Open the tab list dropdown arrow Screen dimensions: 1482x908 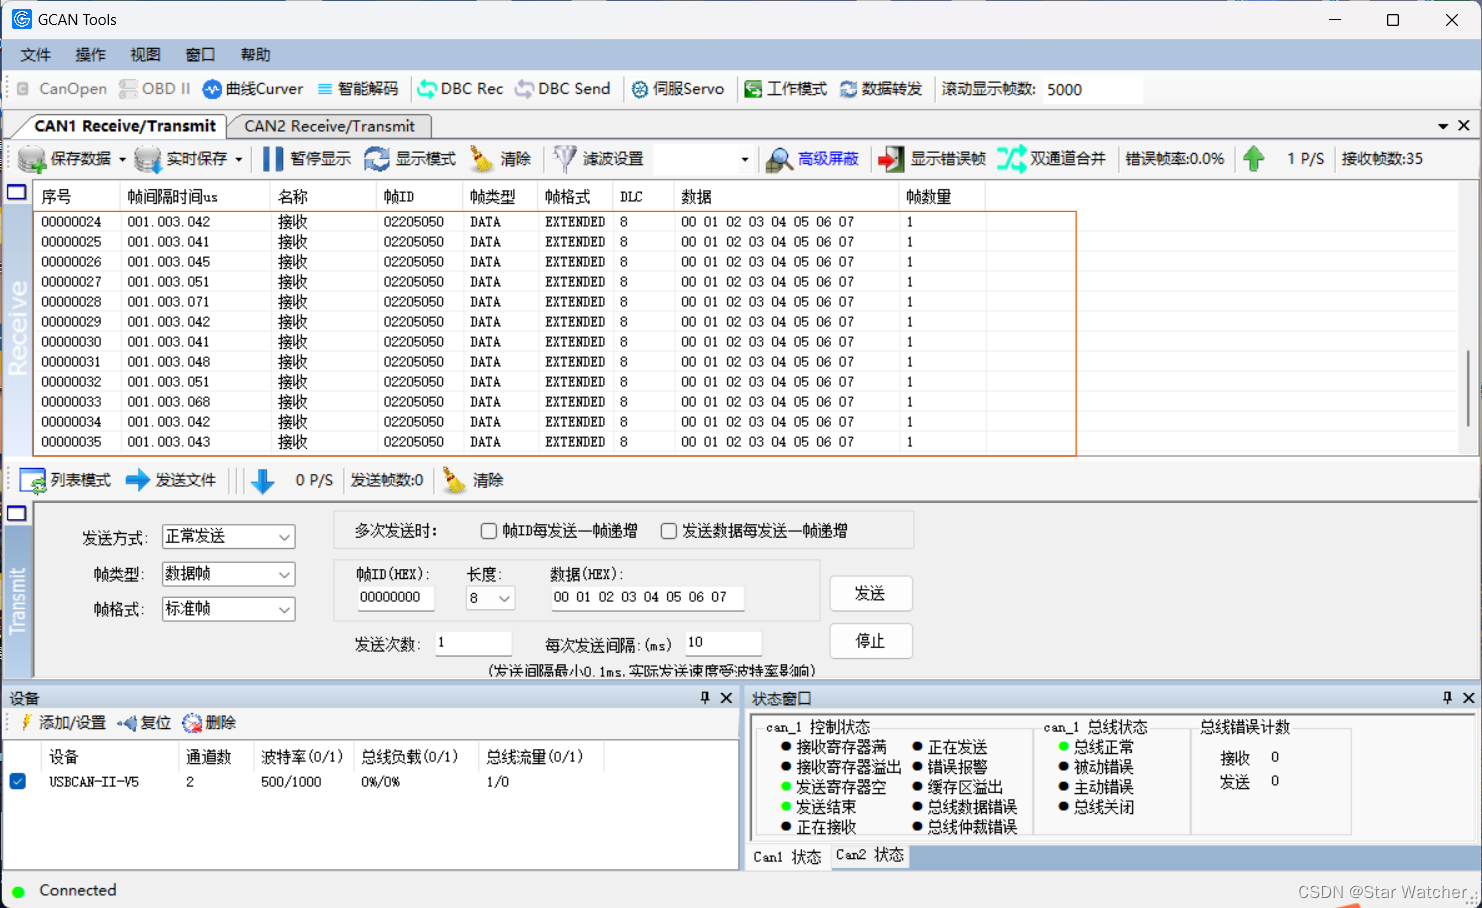1443,126
